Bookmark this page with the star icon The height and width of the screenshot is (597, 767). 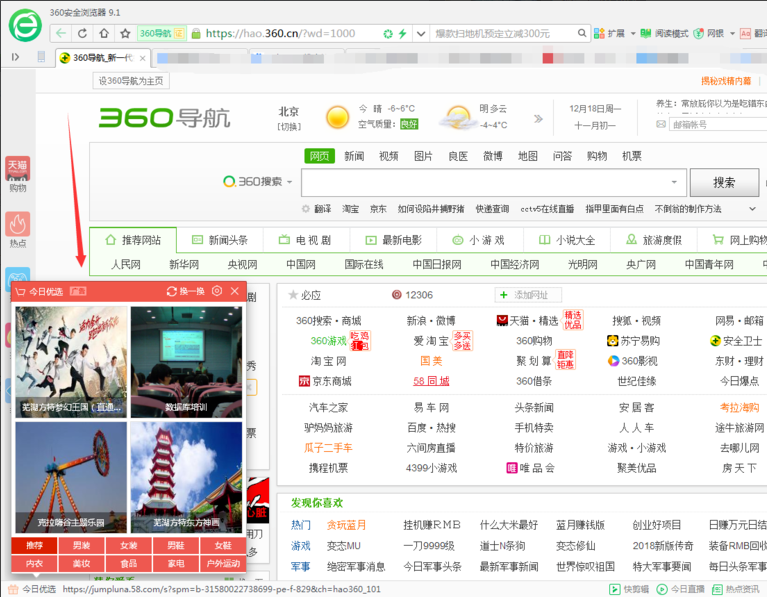tap(125, 33)
